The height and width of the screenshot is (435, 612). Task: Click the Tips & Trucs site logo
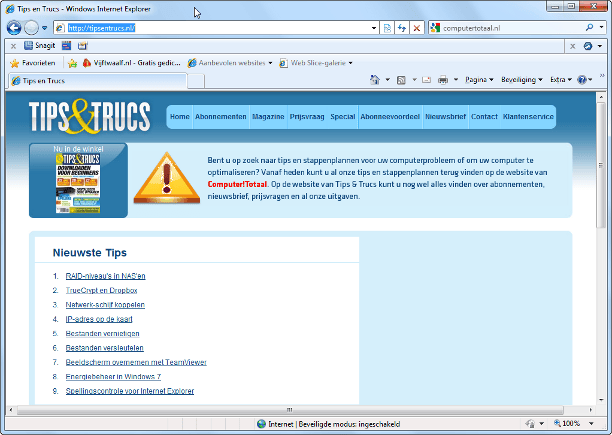[89, 116]
